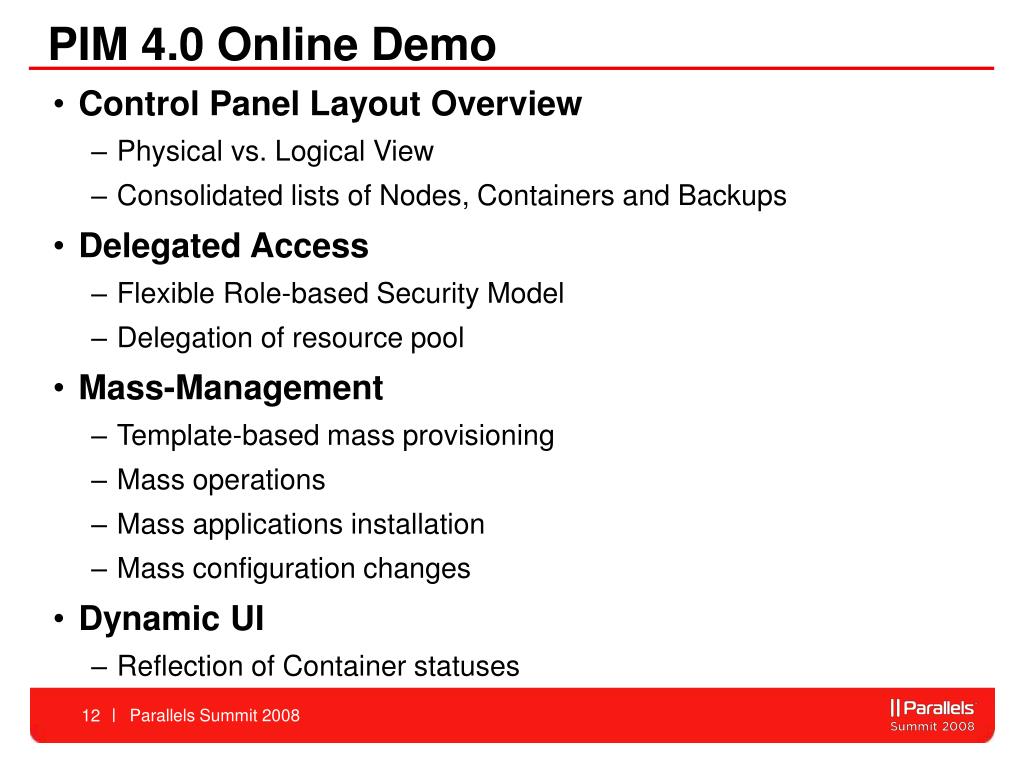Click 'Reflection of Container statuses' line

click(318, 667)
